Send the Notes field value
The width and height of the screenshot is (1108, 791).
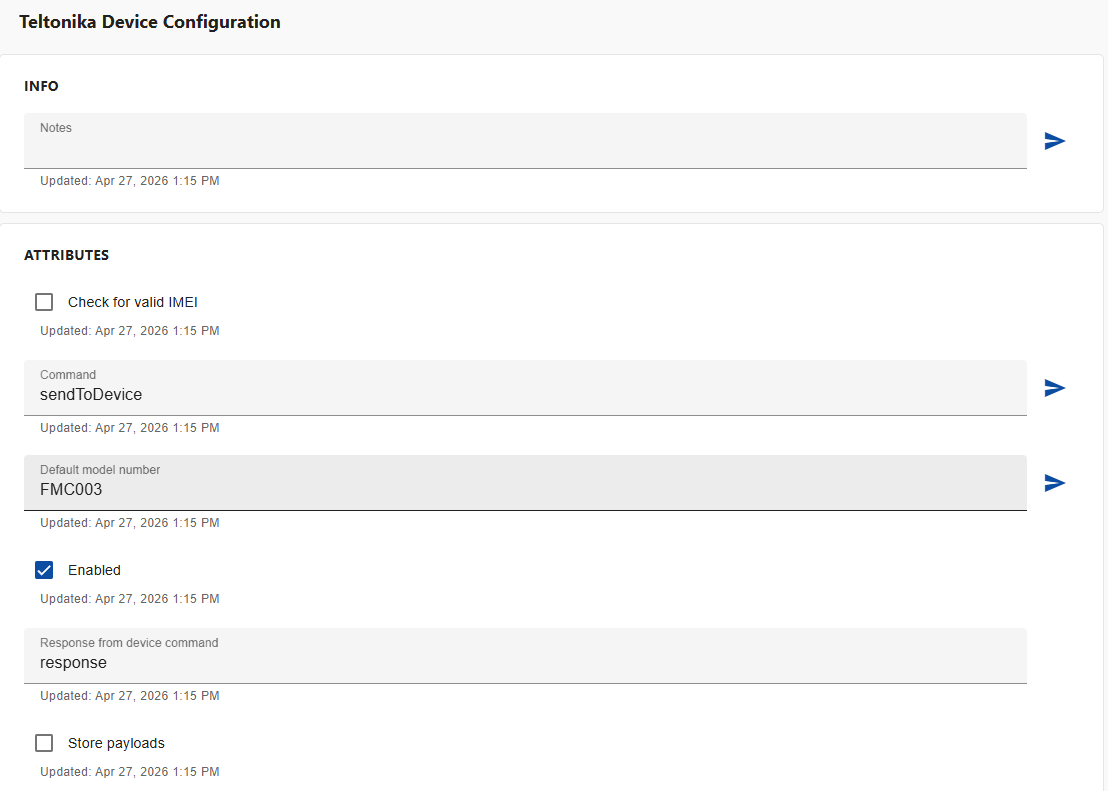click(1054, 141)
